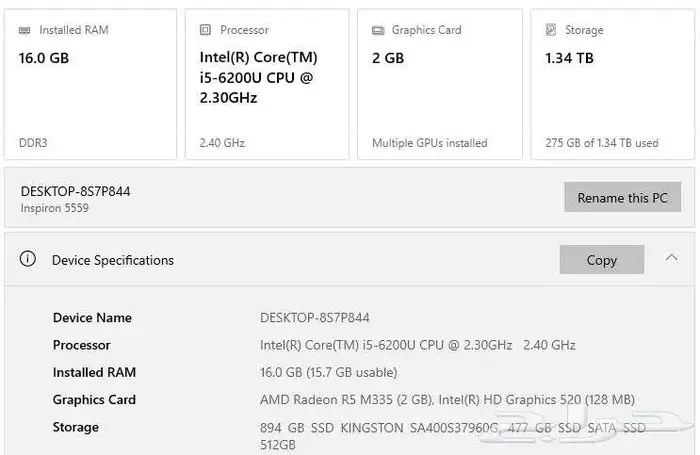The height and width of the screenshot is (455, 700).
Task: Click the Storage drive icon
Action: (551, 30)
